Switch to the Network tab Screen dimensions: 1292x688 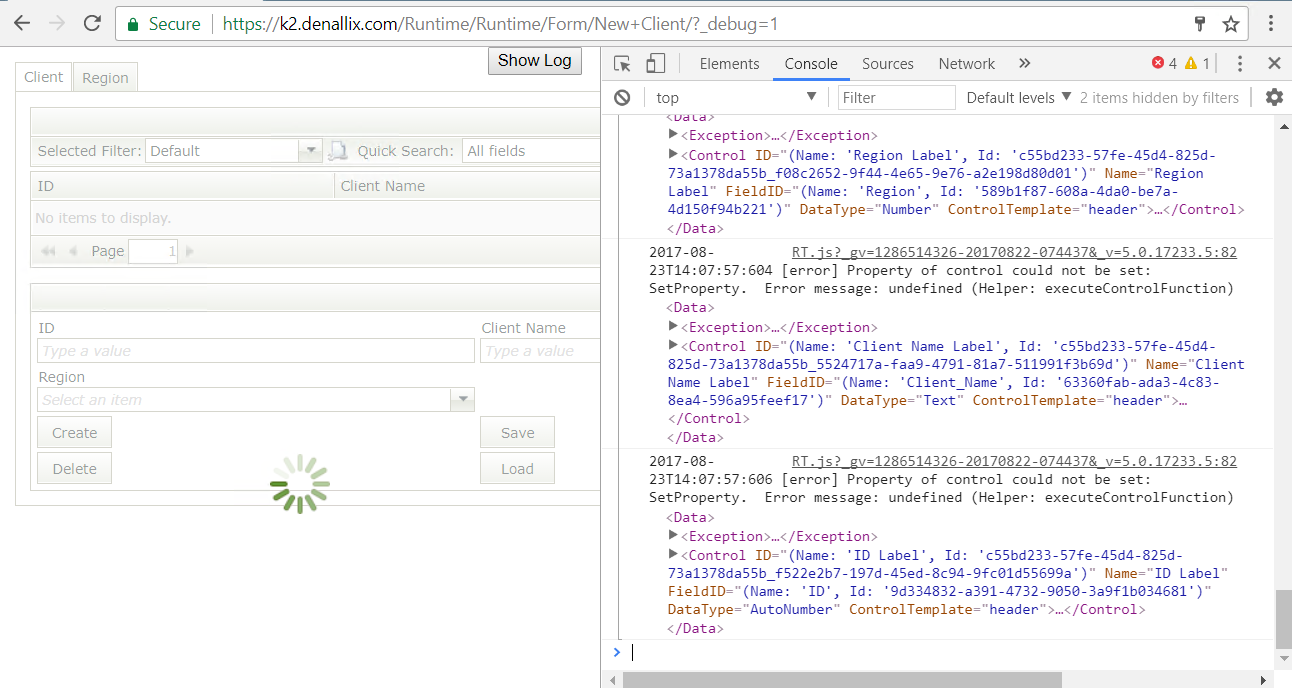[966, 64]
